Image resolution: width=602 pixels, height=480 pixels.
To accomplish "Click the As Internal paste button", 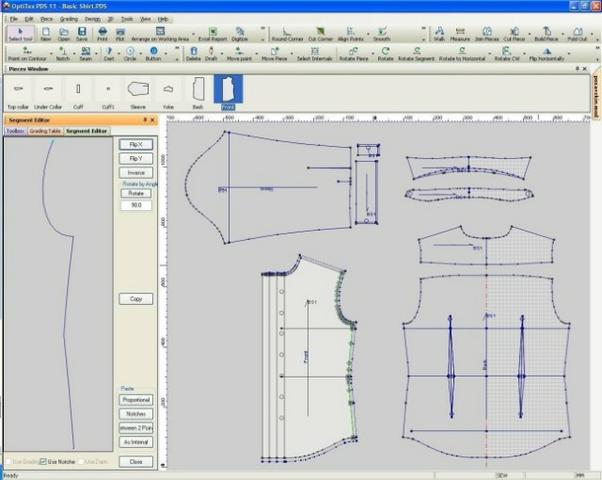I will click(x=136, y=442).
